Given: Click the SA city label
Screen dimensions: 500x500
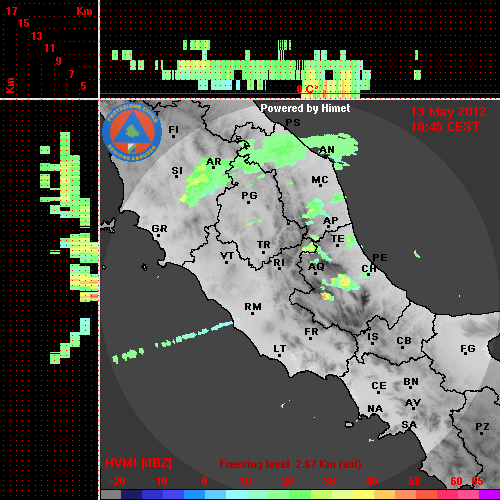Looking at the screenshot, I should tap(409, 425).
